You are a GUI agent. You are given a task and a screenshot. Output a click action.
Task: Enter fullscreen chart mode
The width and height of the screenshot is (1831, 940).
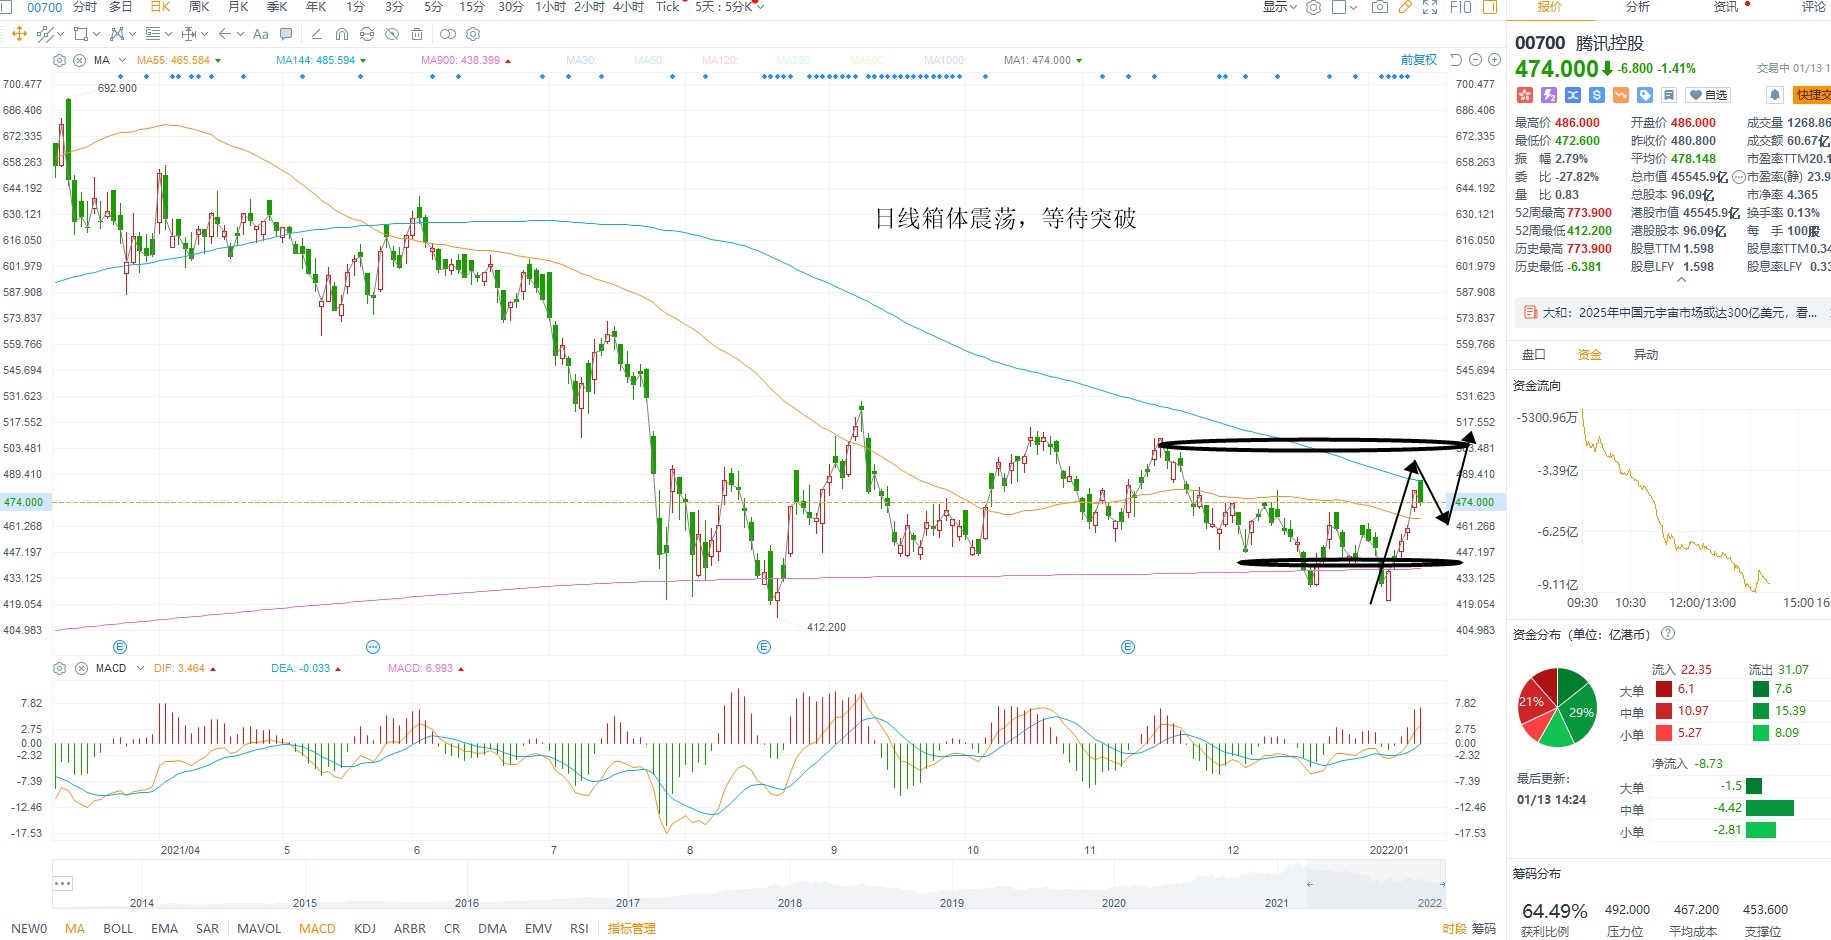[x=1430, y=7]
